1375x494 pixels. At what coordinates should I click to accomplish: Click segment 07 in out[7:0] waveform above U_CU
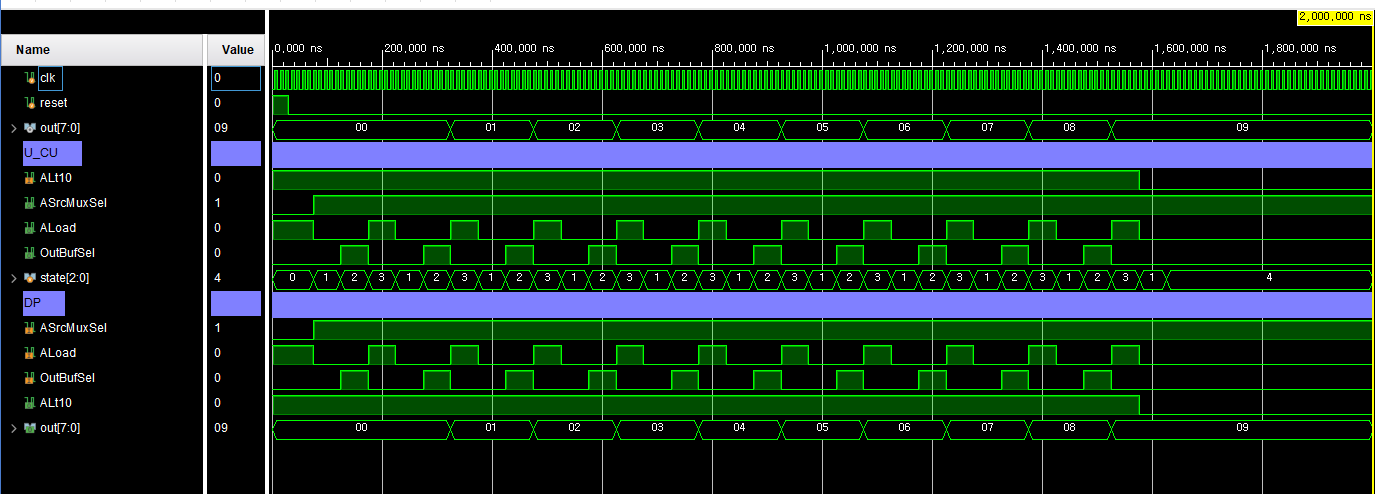tap(987, 128)
